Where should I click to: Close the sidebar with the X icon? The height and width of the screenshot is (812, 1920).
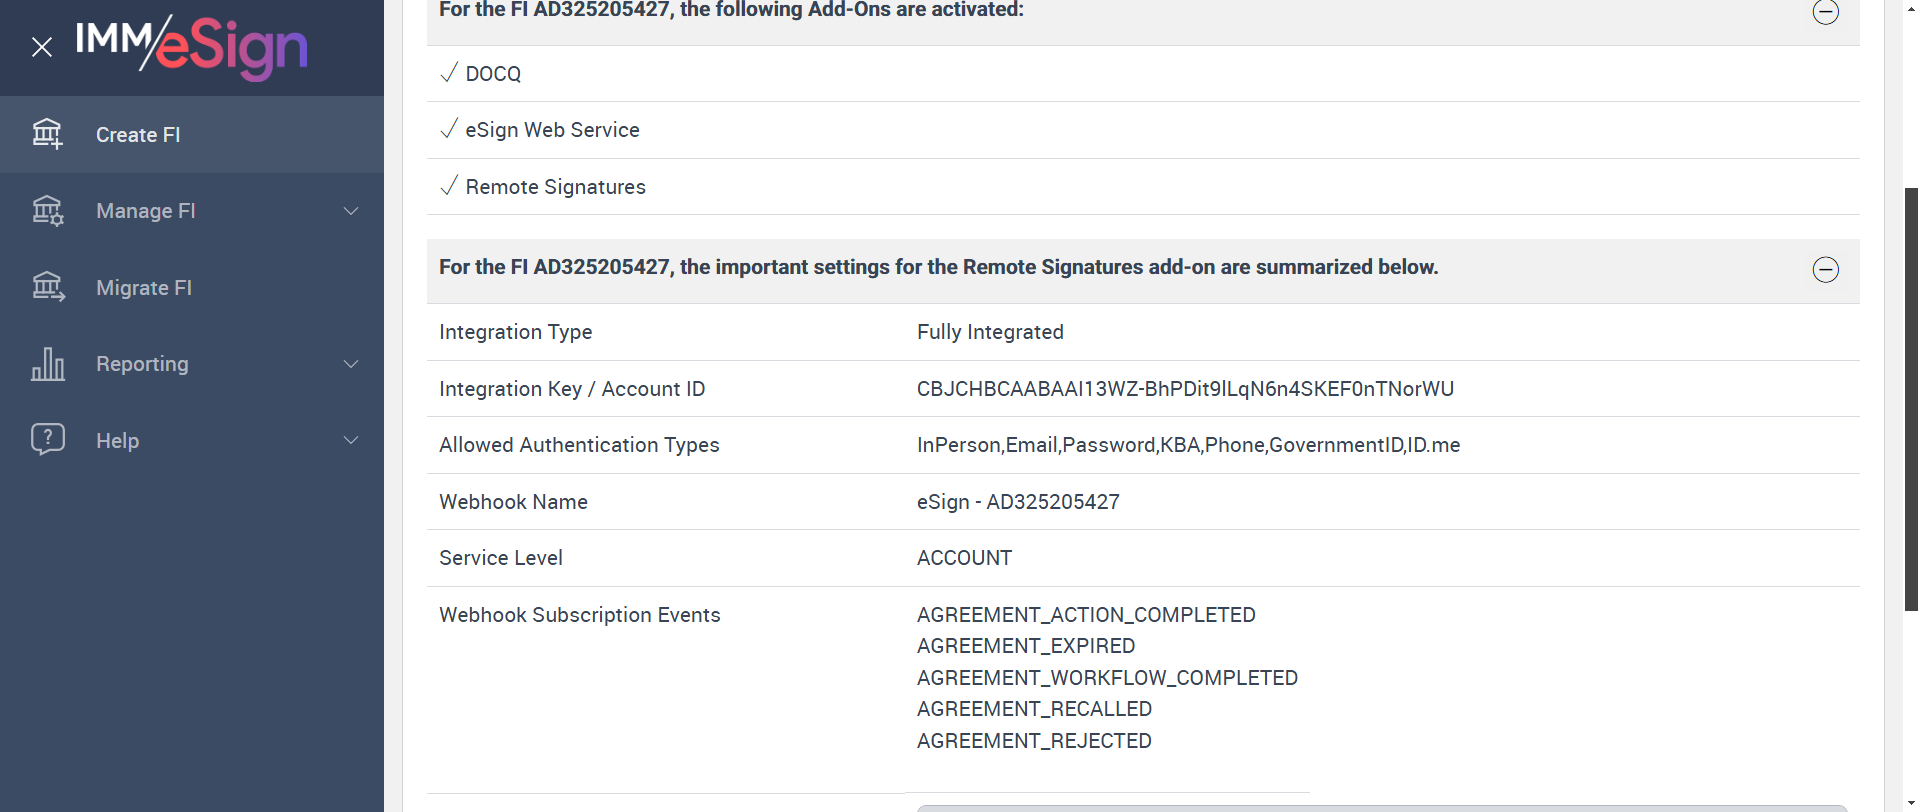42,47
